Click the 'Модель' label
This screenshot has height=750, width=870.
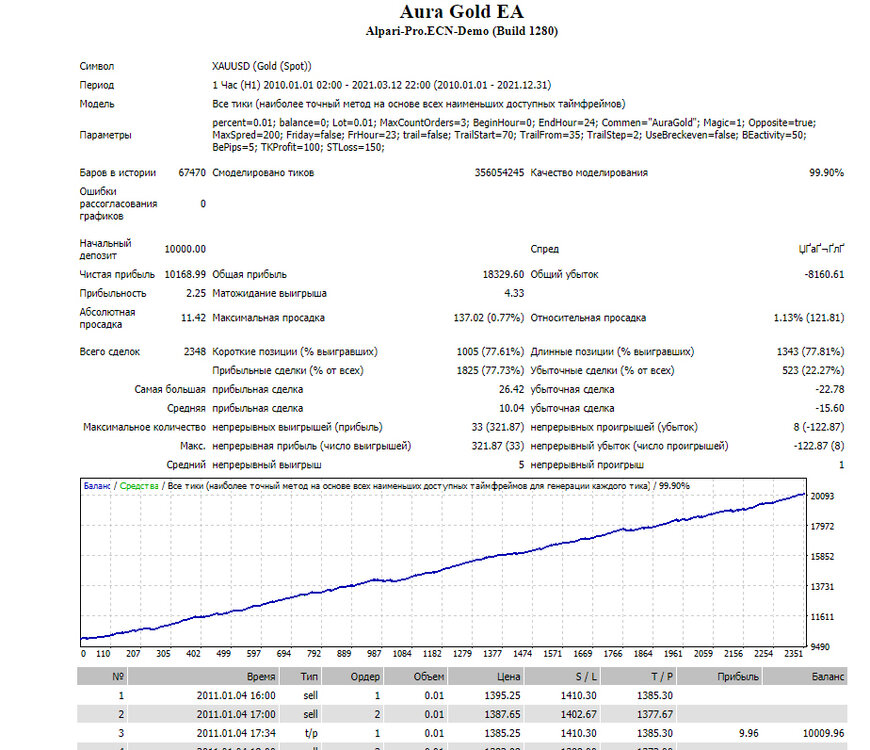[x=97, y=104]
